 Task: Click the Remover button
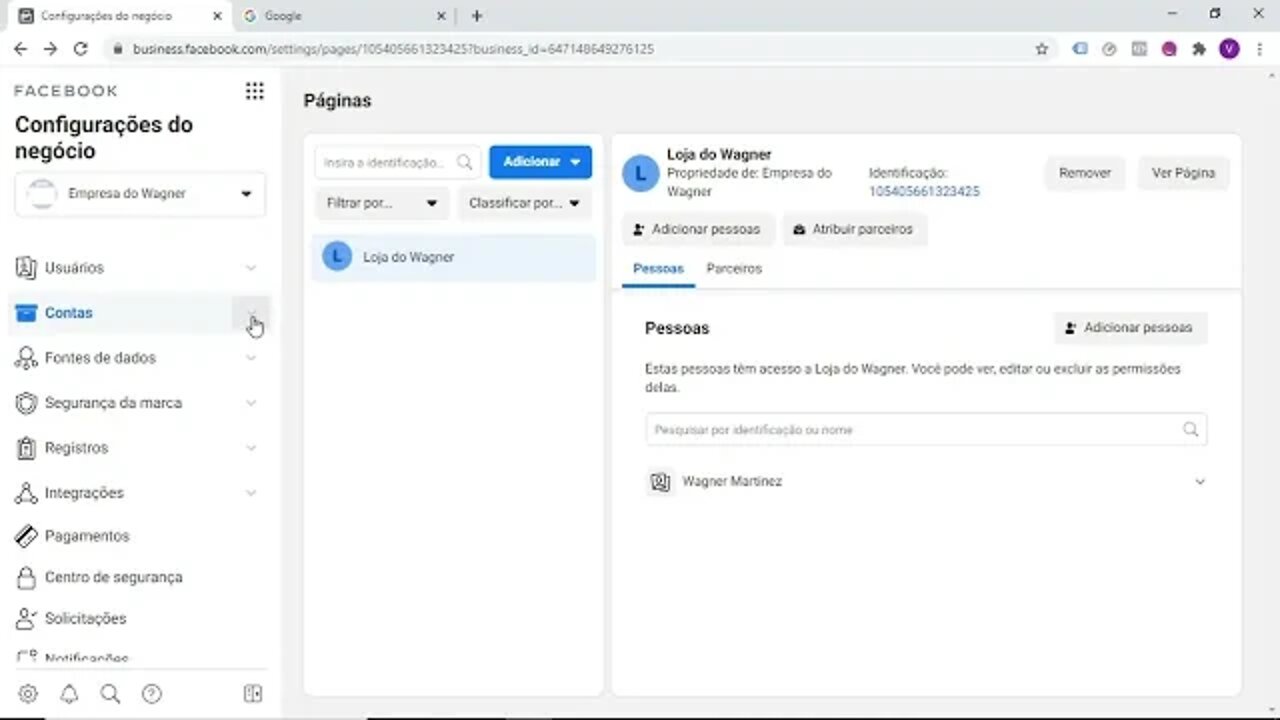(1085, 173)
